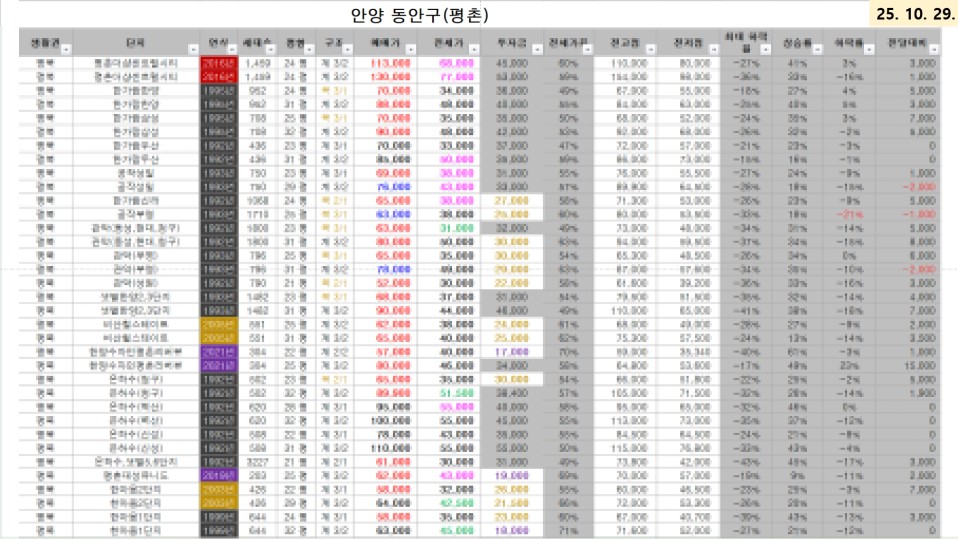
Task: Select the date cell 25. 10. 29.
Action: click(x=915, y=14)
